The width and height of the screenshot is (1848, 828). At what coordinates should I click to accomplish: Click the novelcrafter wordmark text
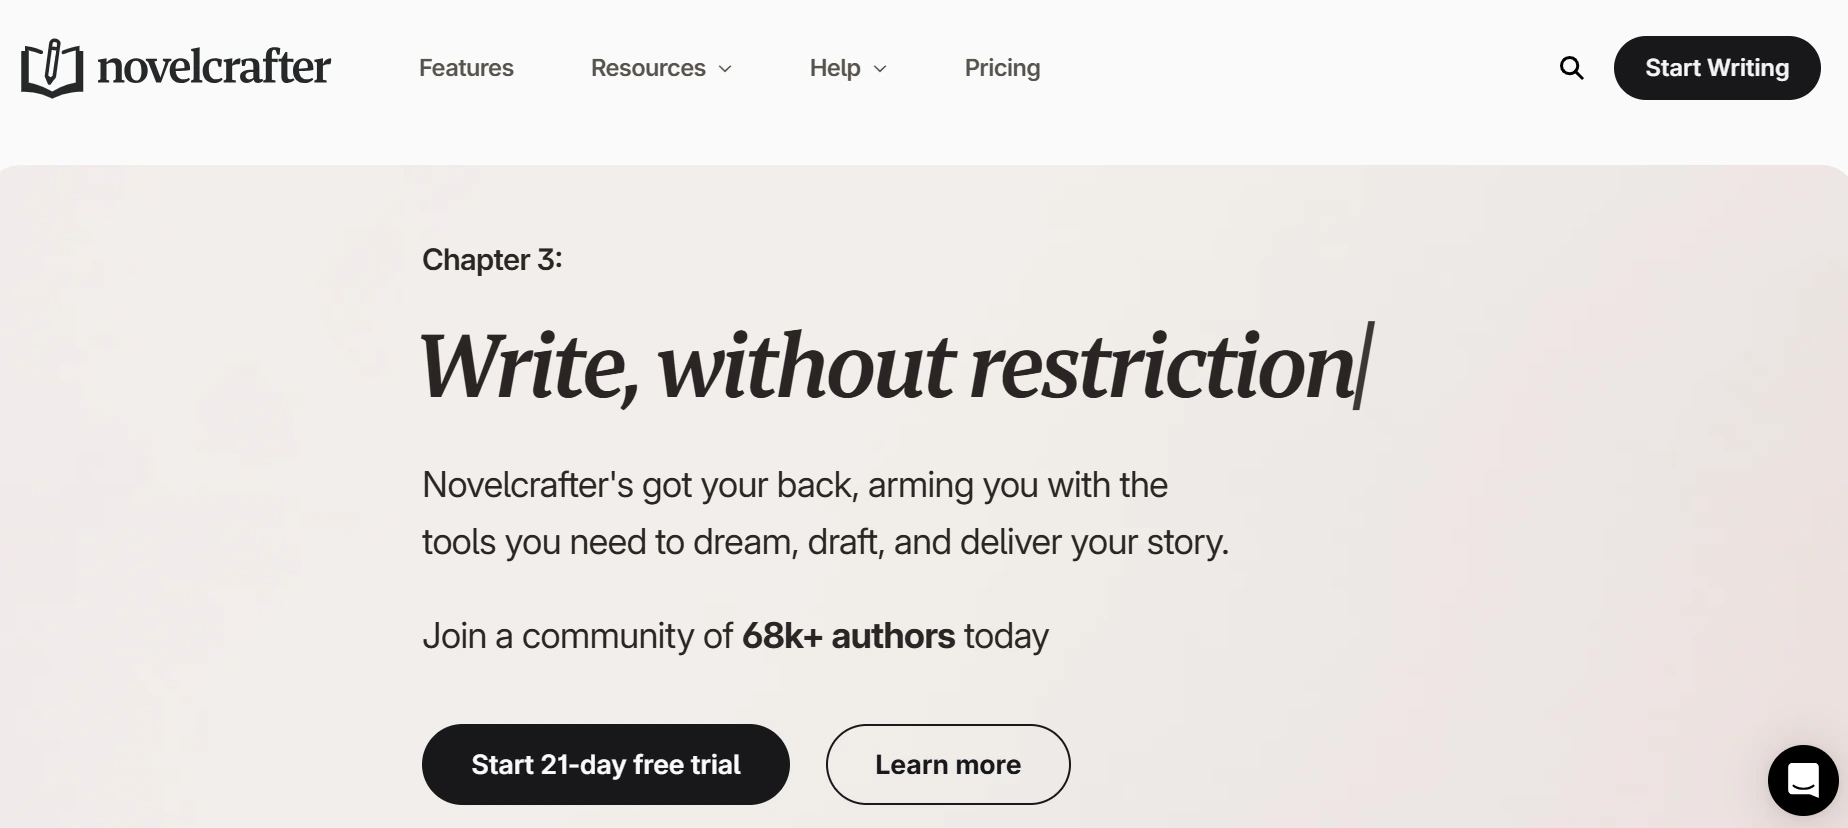tap(214, 68)
